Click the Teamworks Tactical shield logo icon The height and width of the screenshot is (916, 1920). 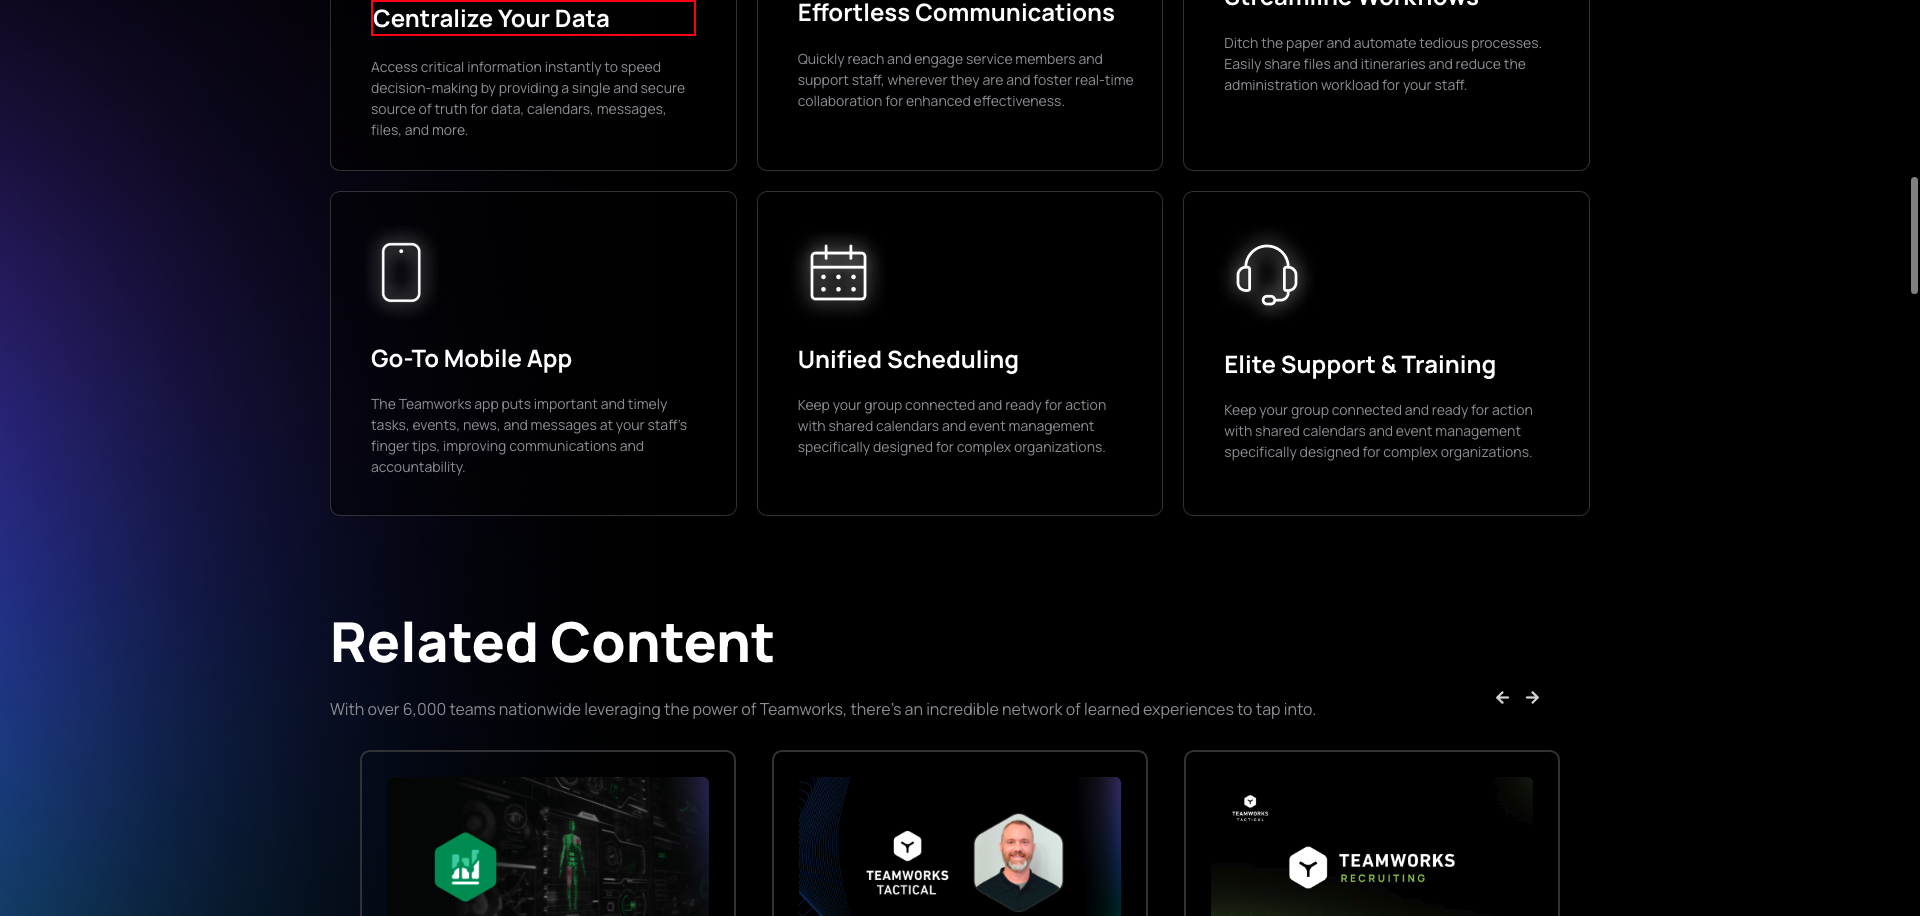pyautogui.click(x=907, y=845)
